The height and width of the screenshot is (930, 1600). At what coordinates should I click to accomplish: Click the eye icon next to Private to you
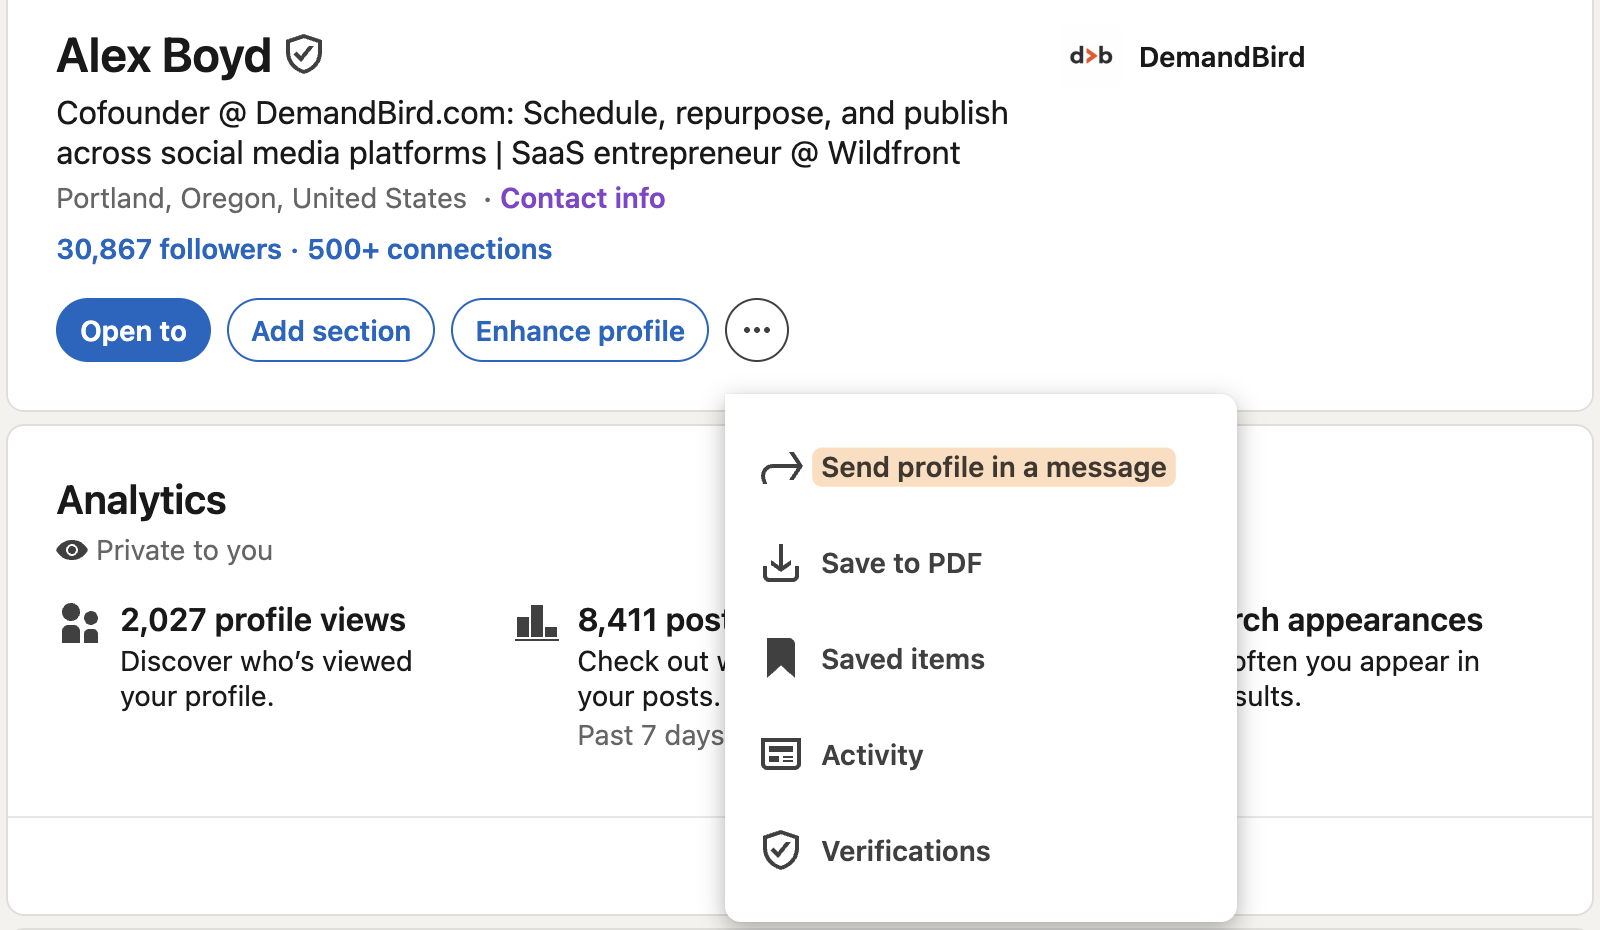(x=70, y=550)
